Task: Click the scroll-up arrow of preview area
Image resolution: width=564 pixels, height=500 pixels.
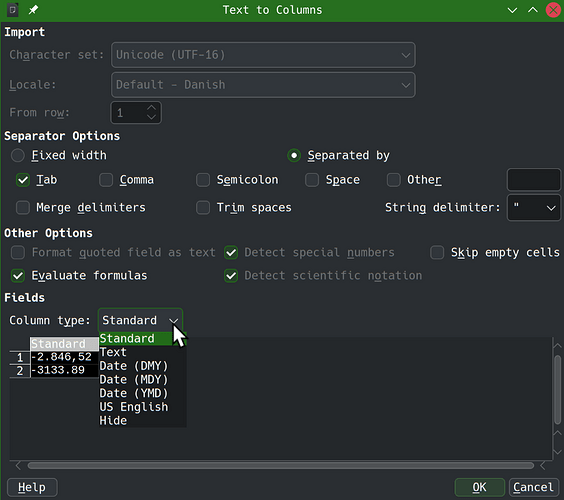Action: coord(557,346)
